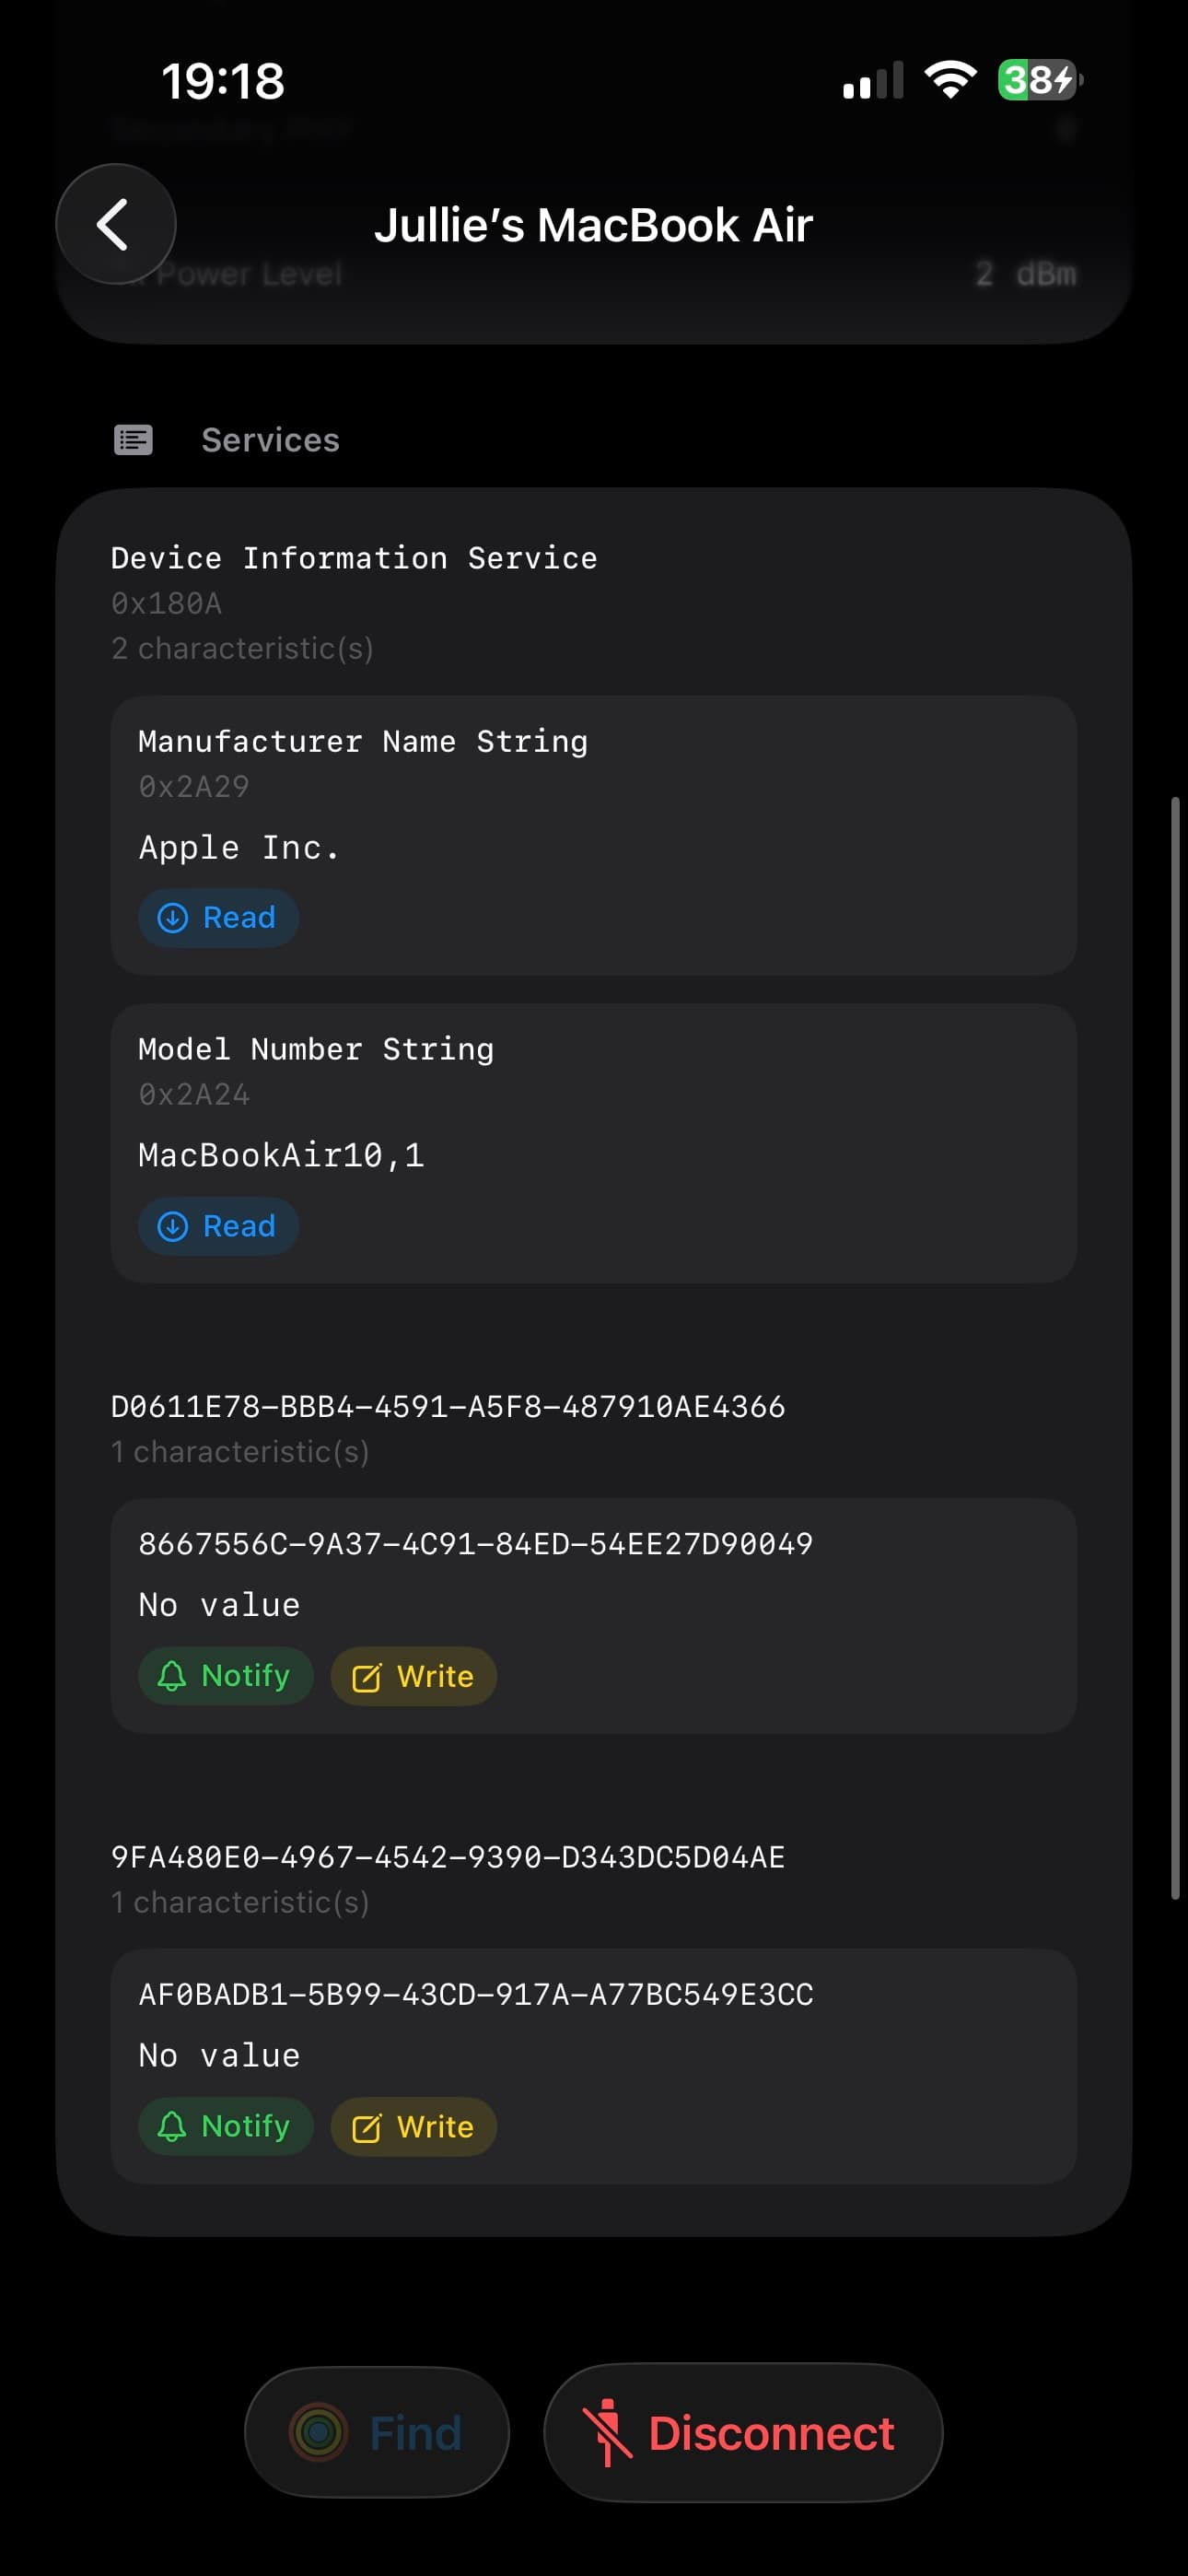Select service 9FA480E0-4967-4542-9390-D343DC5D04AE
1188x2576 pixels.
pos(448,1857)
